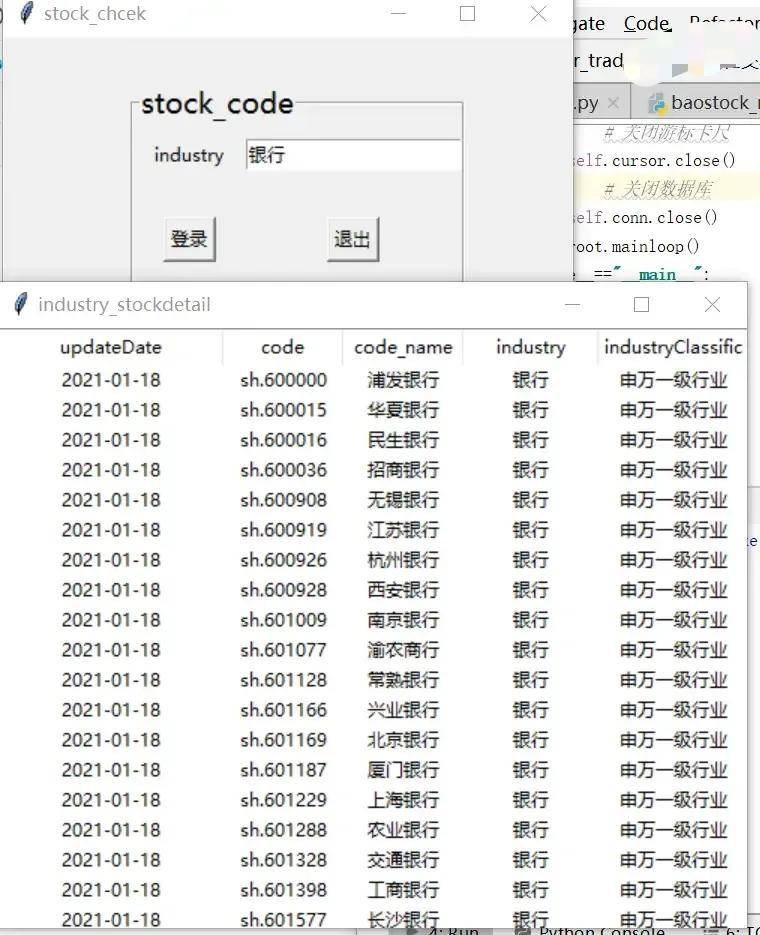The height and width of the screenshot is (935, 760).
Task: Click the name 西安银行
Action: [x=404, y=590]
